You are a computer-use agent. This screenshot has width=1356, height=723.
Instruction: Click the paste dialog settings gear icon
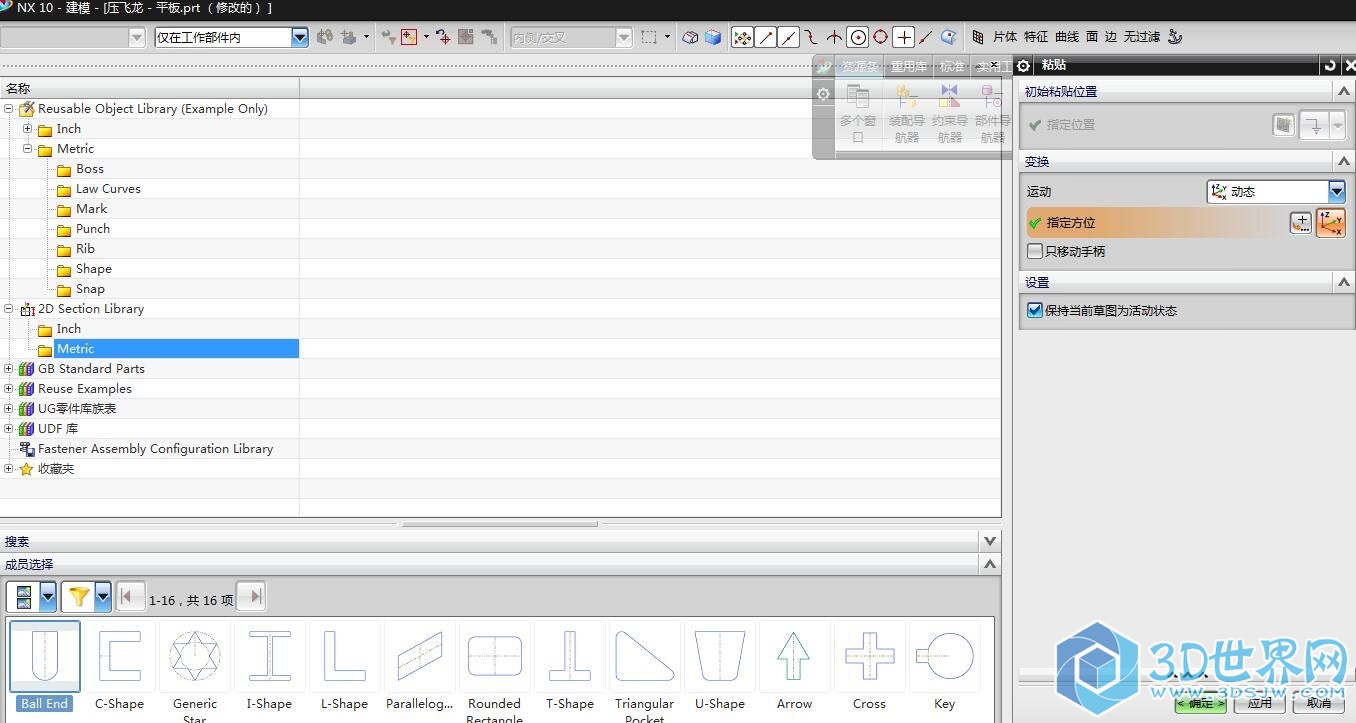(x=1024, y=65)
